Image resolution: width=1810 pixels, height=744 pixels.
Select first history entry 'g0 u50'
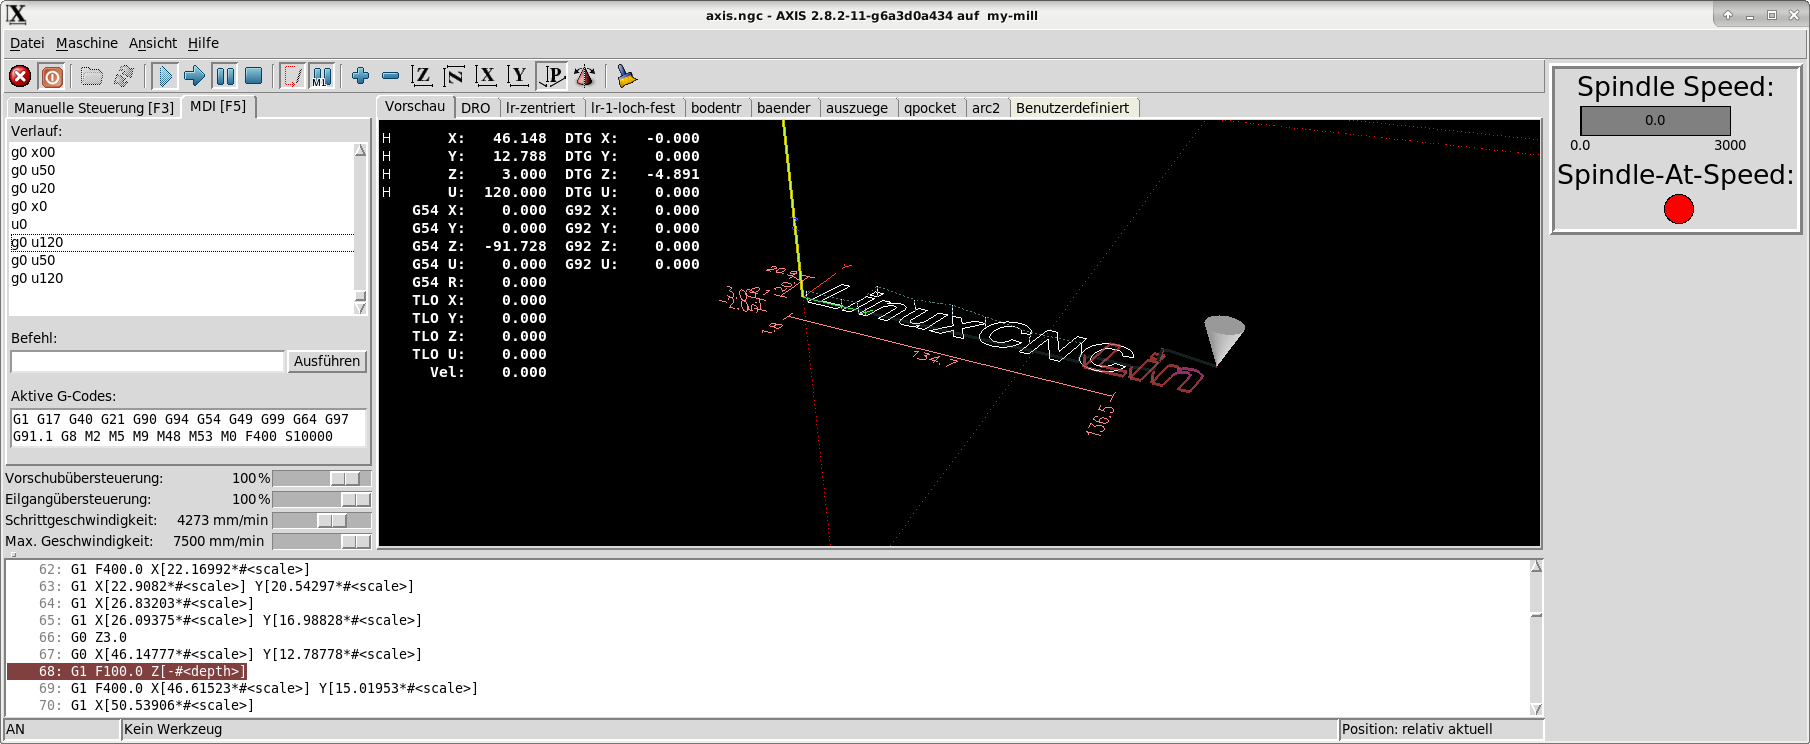coord(181,170)
